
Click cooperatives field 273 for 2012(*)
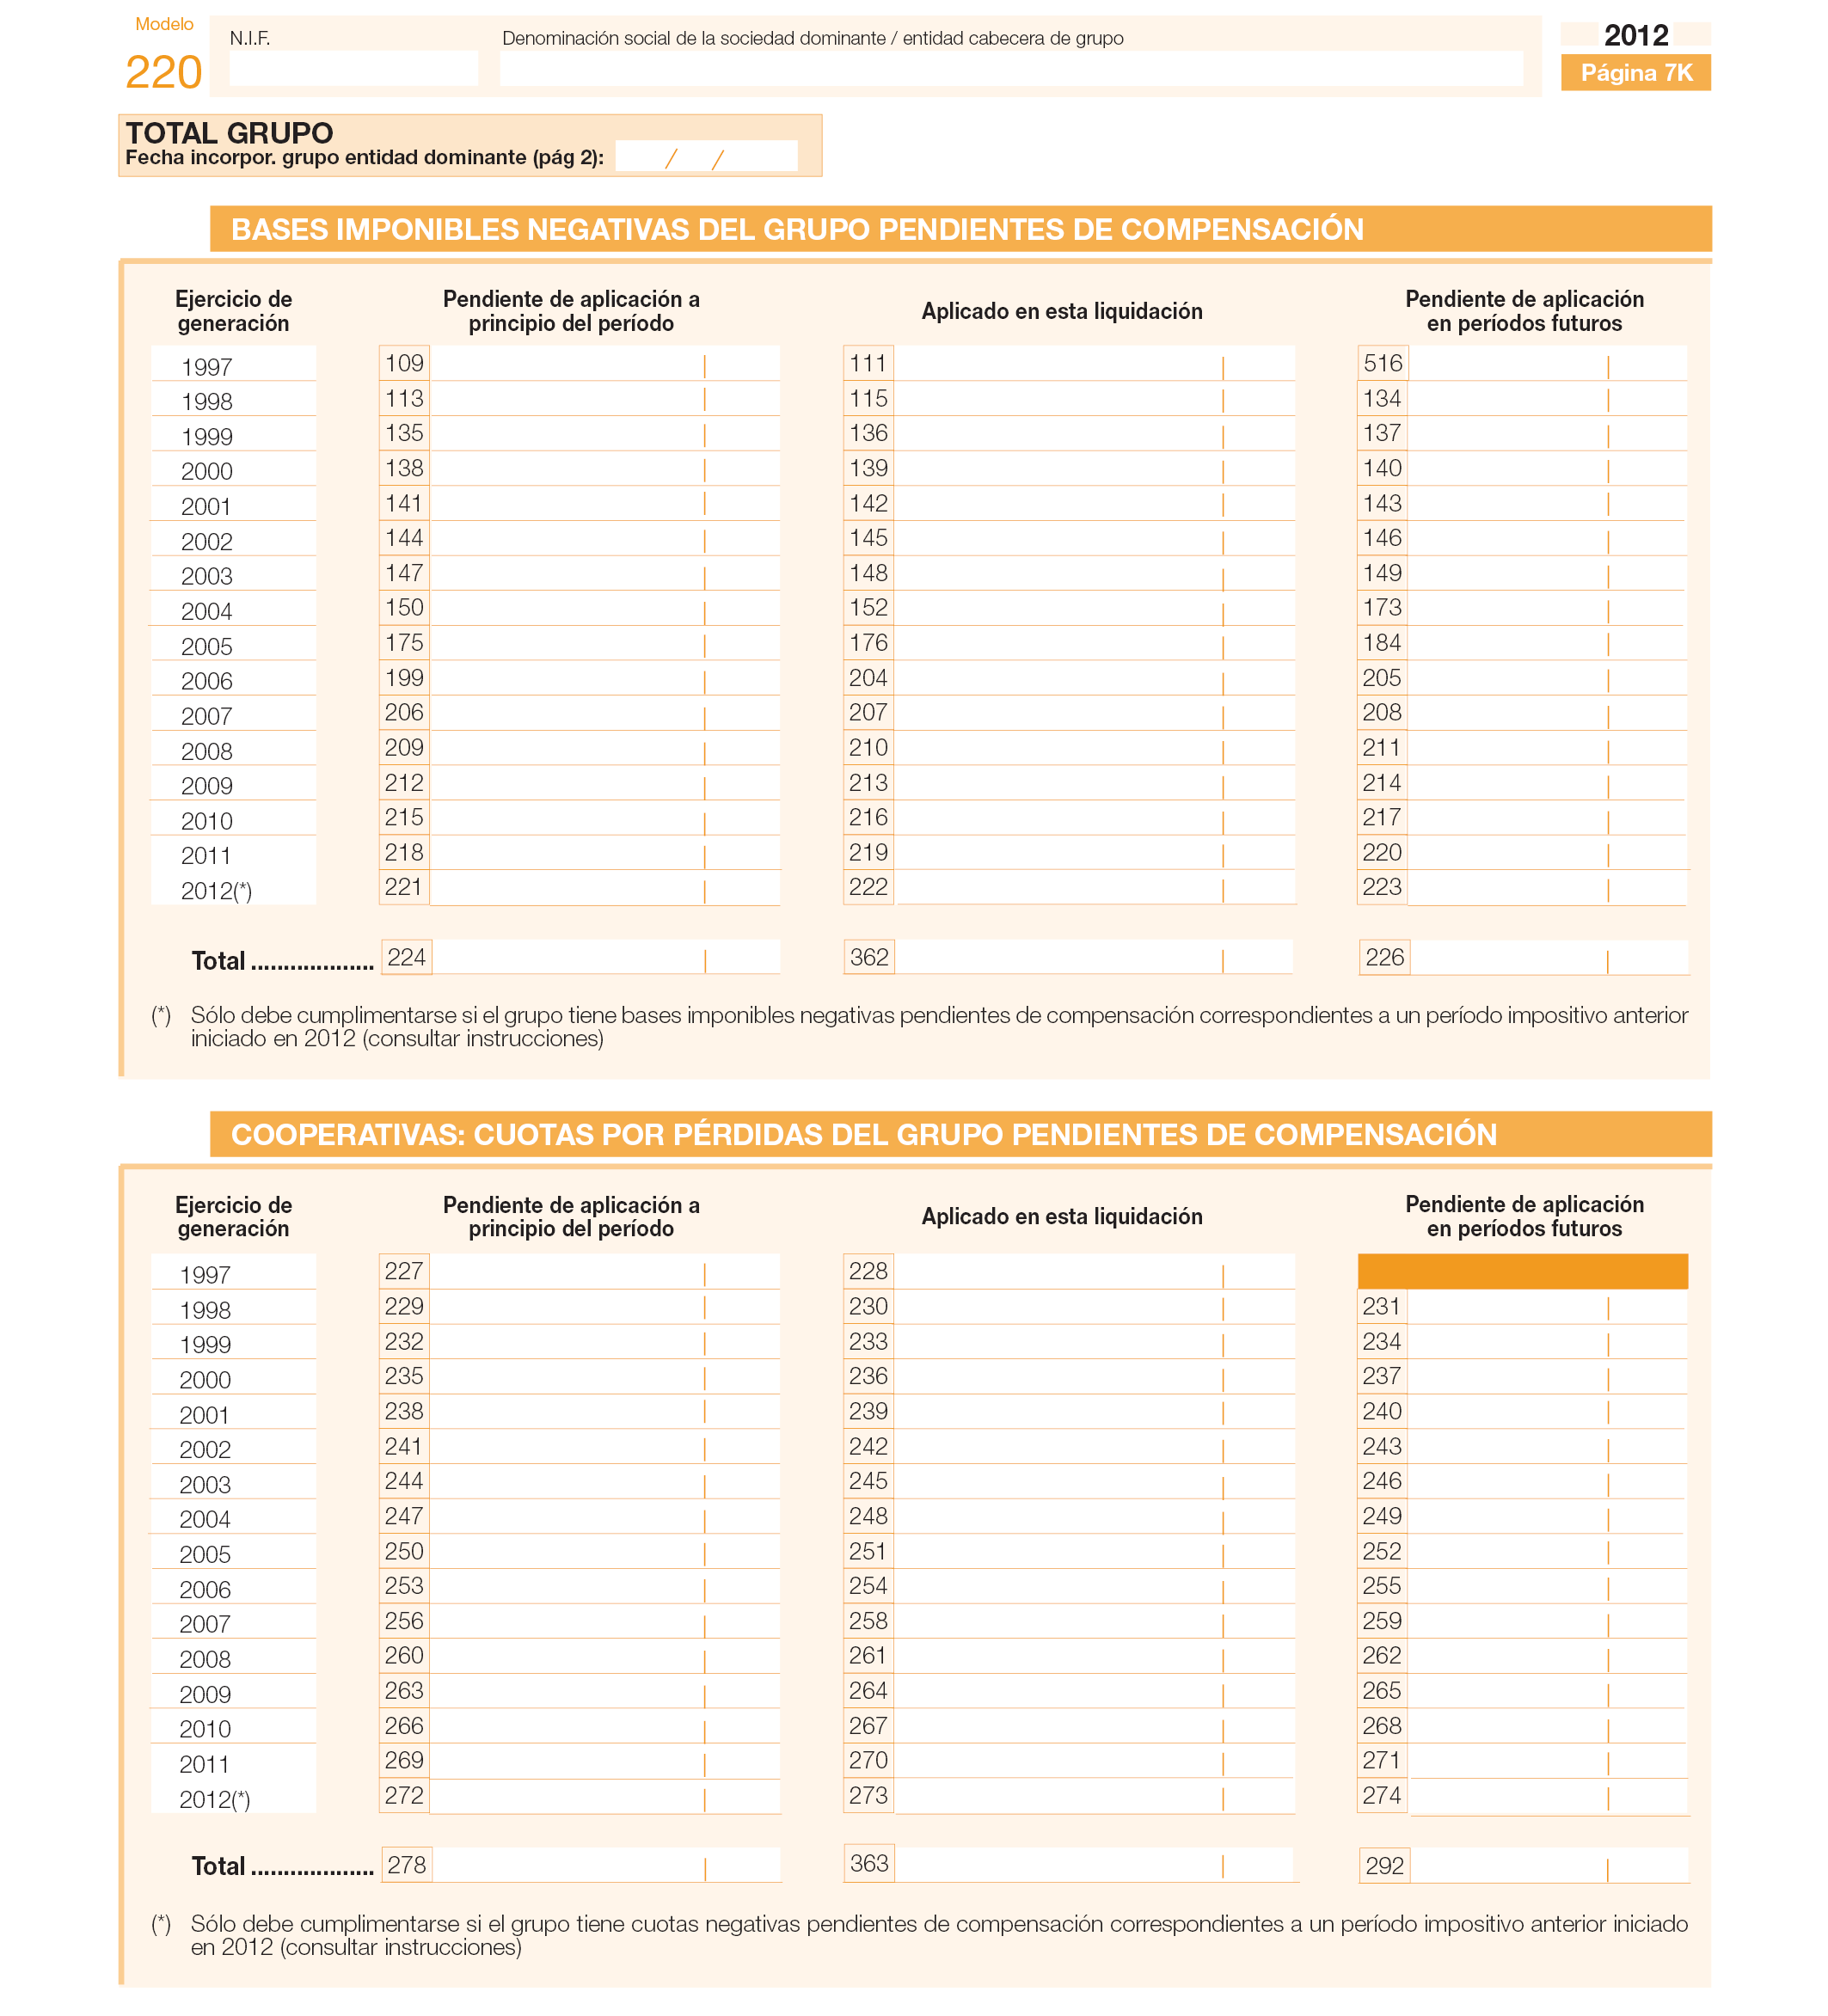click(x=1094, y=1796)
